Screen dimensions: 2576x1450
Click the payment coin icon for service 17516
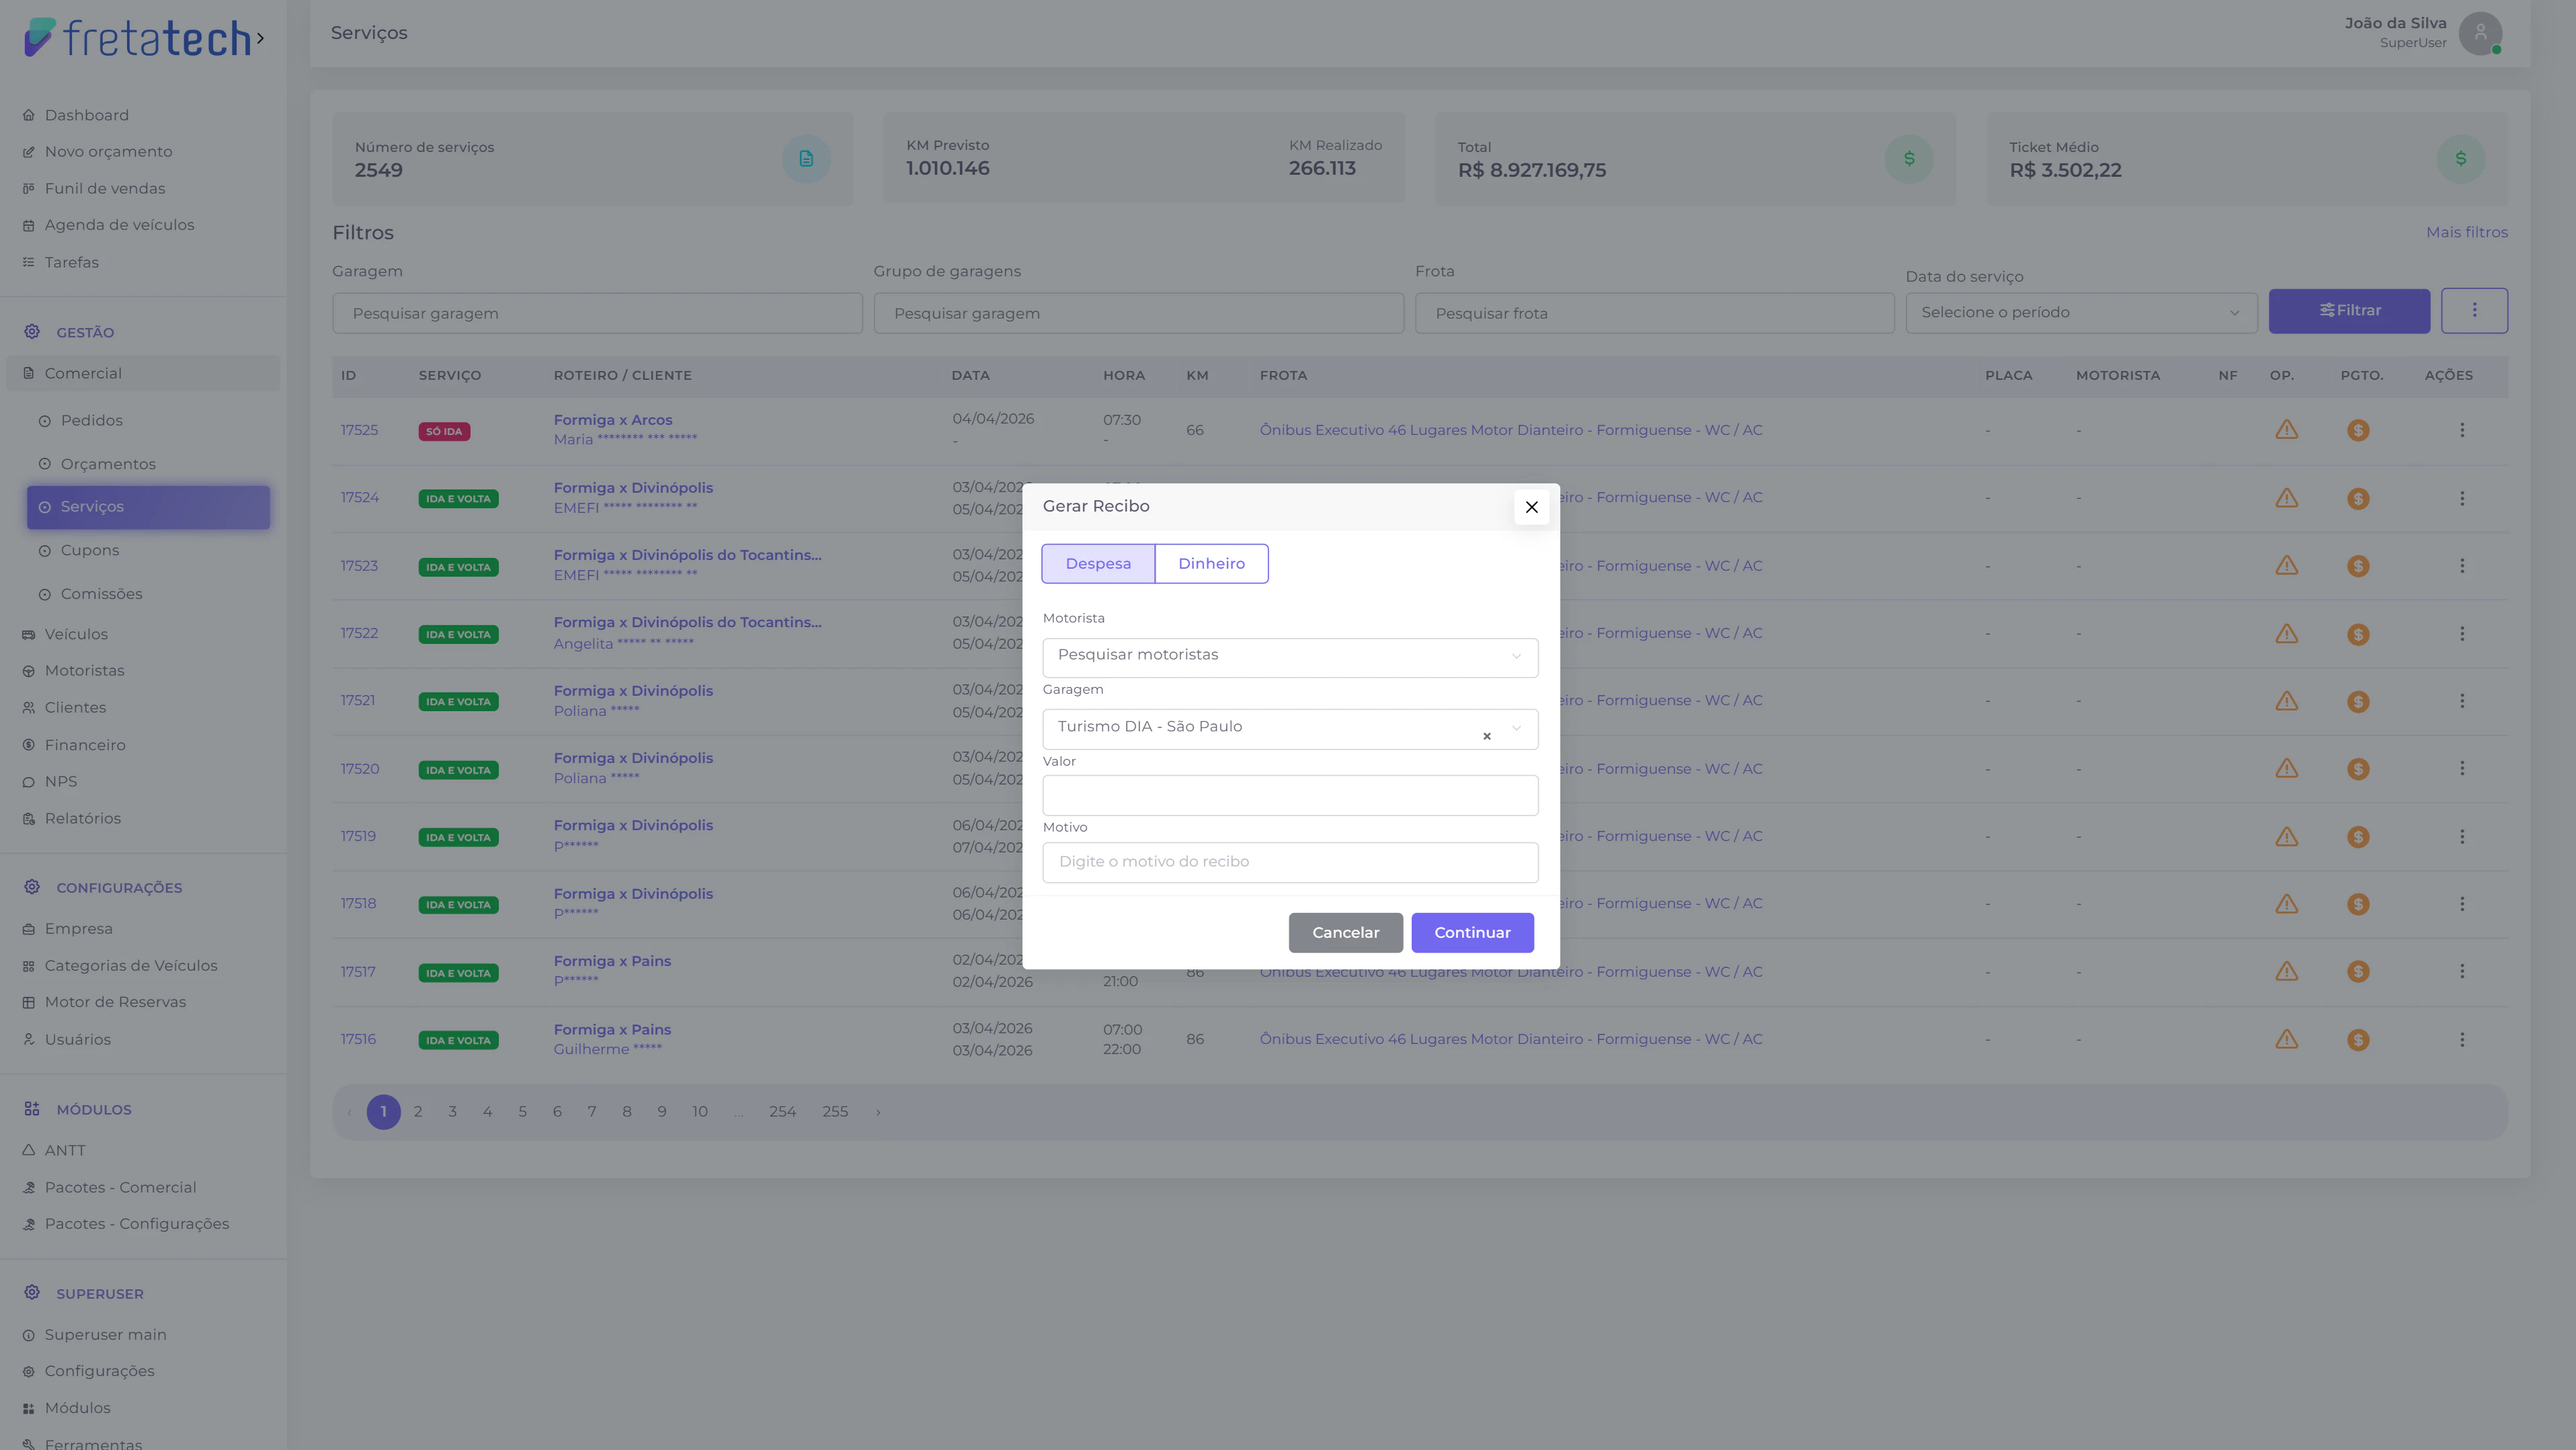pyautogui.click(x=2358, y=1040)
